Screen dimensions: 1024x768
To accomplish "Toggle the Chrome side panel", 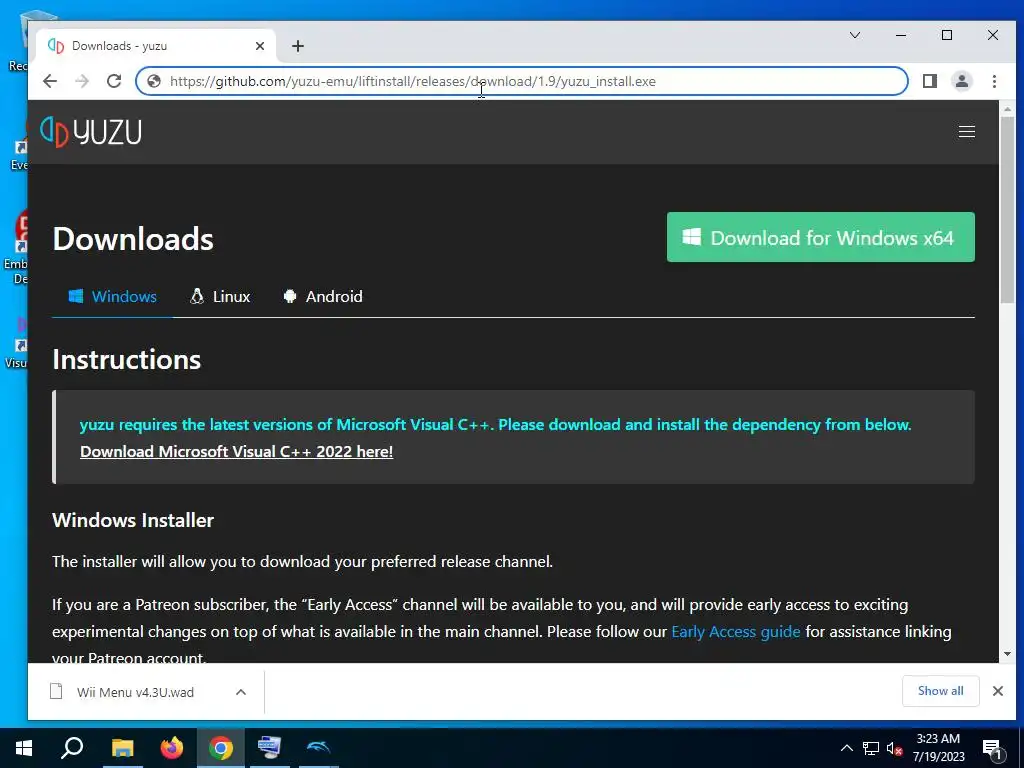I will point(929,81).
